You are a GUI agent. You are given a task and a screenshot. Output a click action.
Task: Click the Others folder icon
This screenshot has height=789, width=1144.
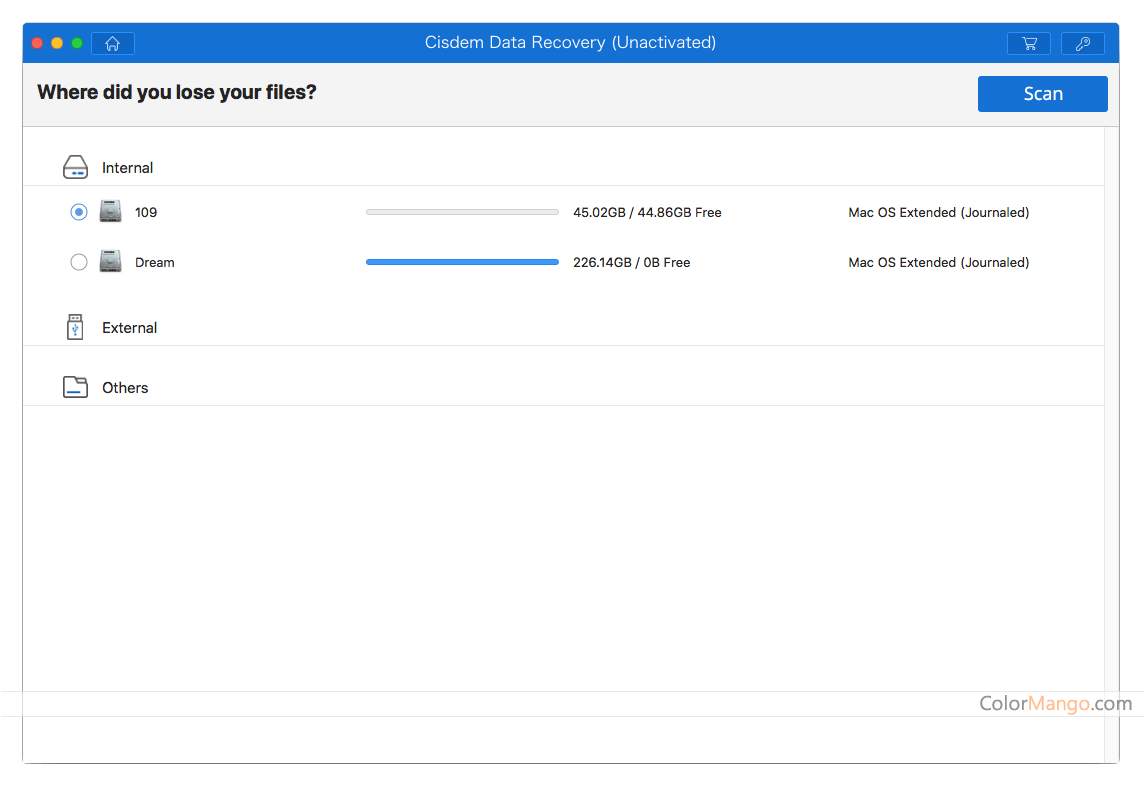[76, 387]
